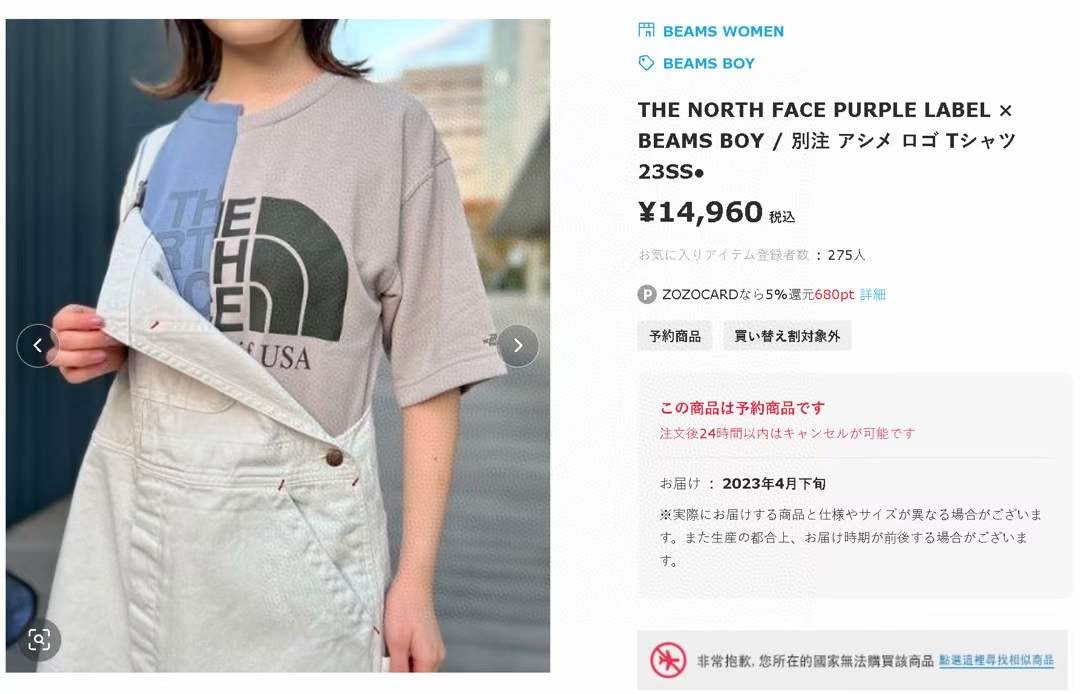1080x694 pixels.
Task: Click the previous image arrow on the photo
Action: (37, 346)
